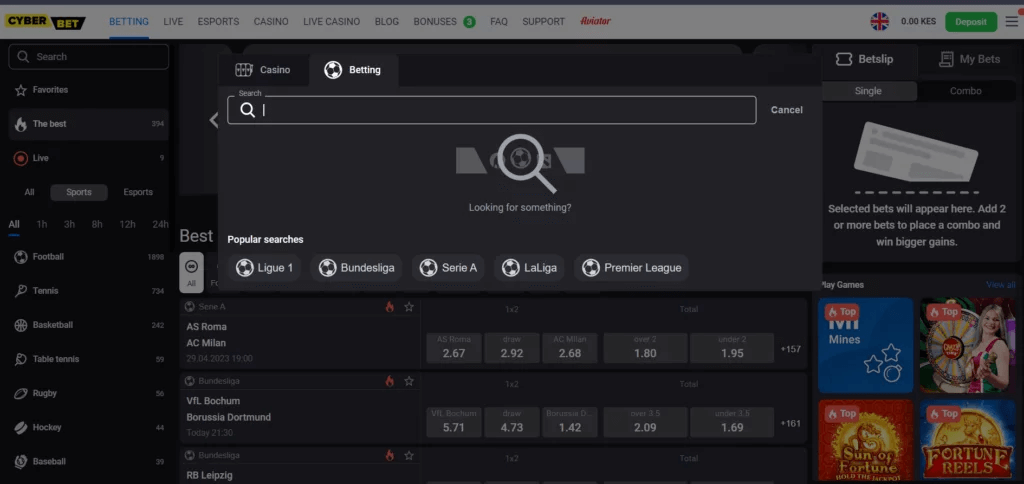The width and height of the screenshot is (1024, 484).
Task: Select the Baseball icon
Action: click(21, 461)
